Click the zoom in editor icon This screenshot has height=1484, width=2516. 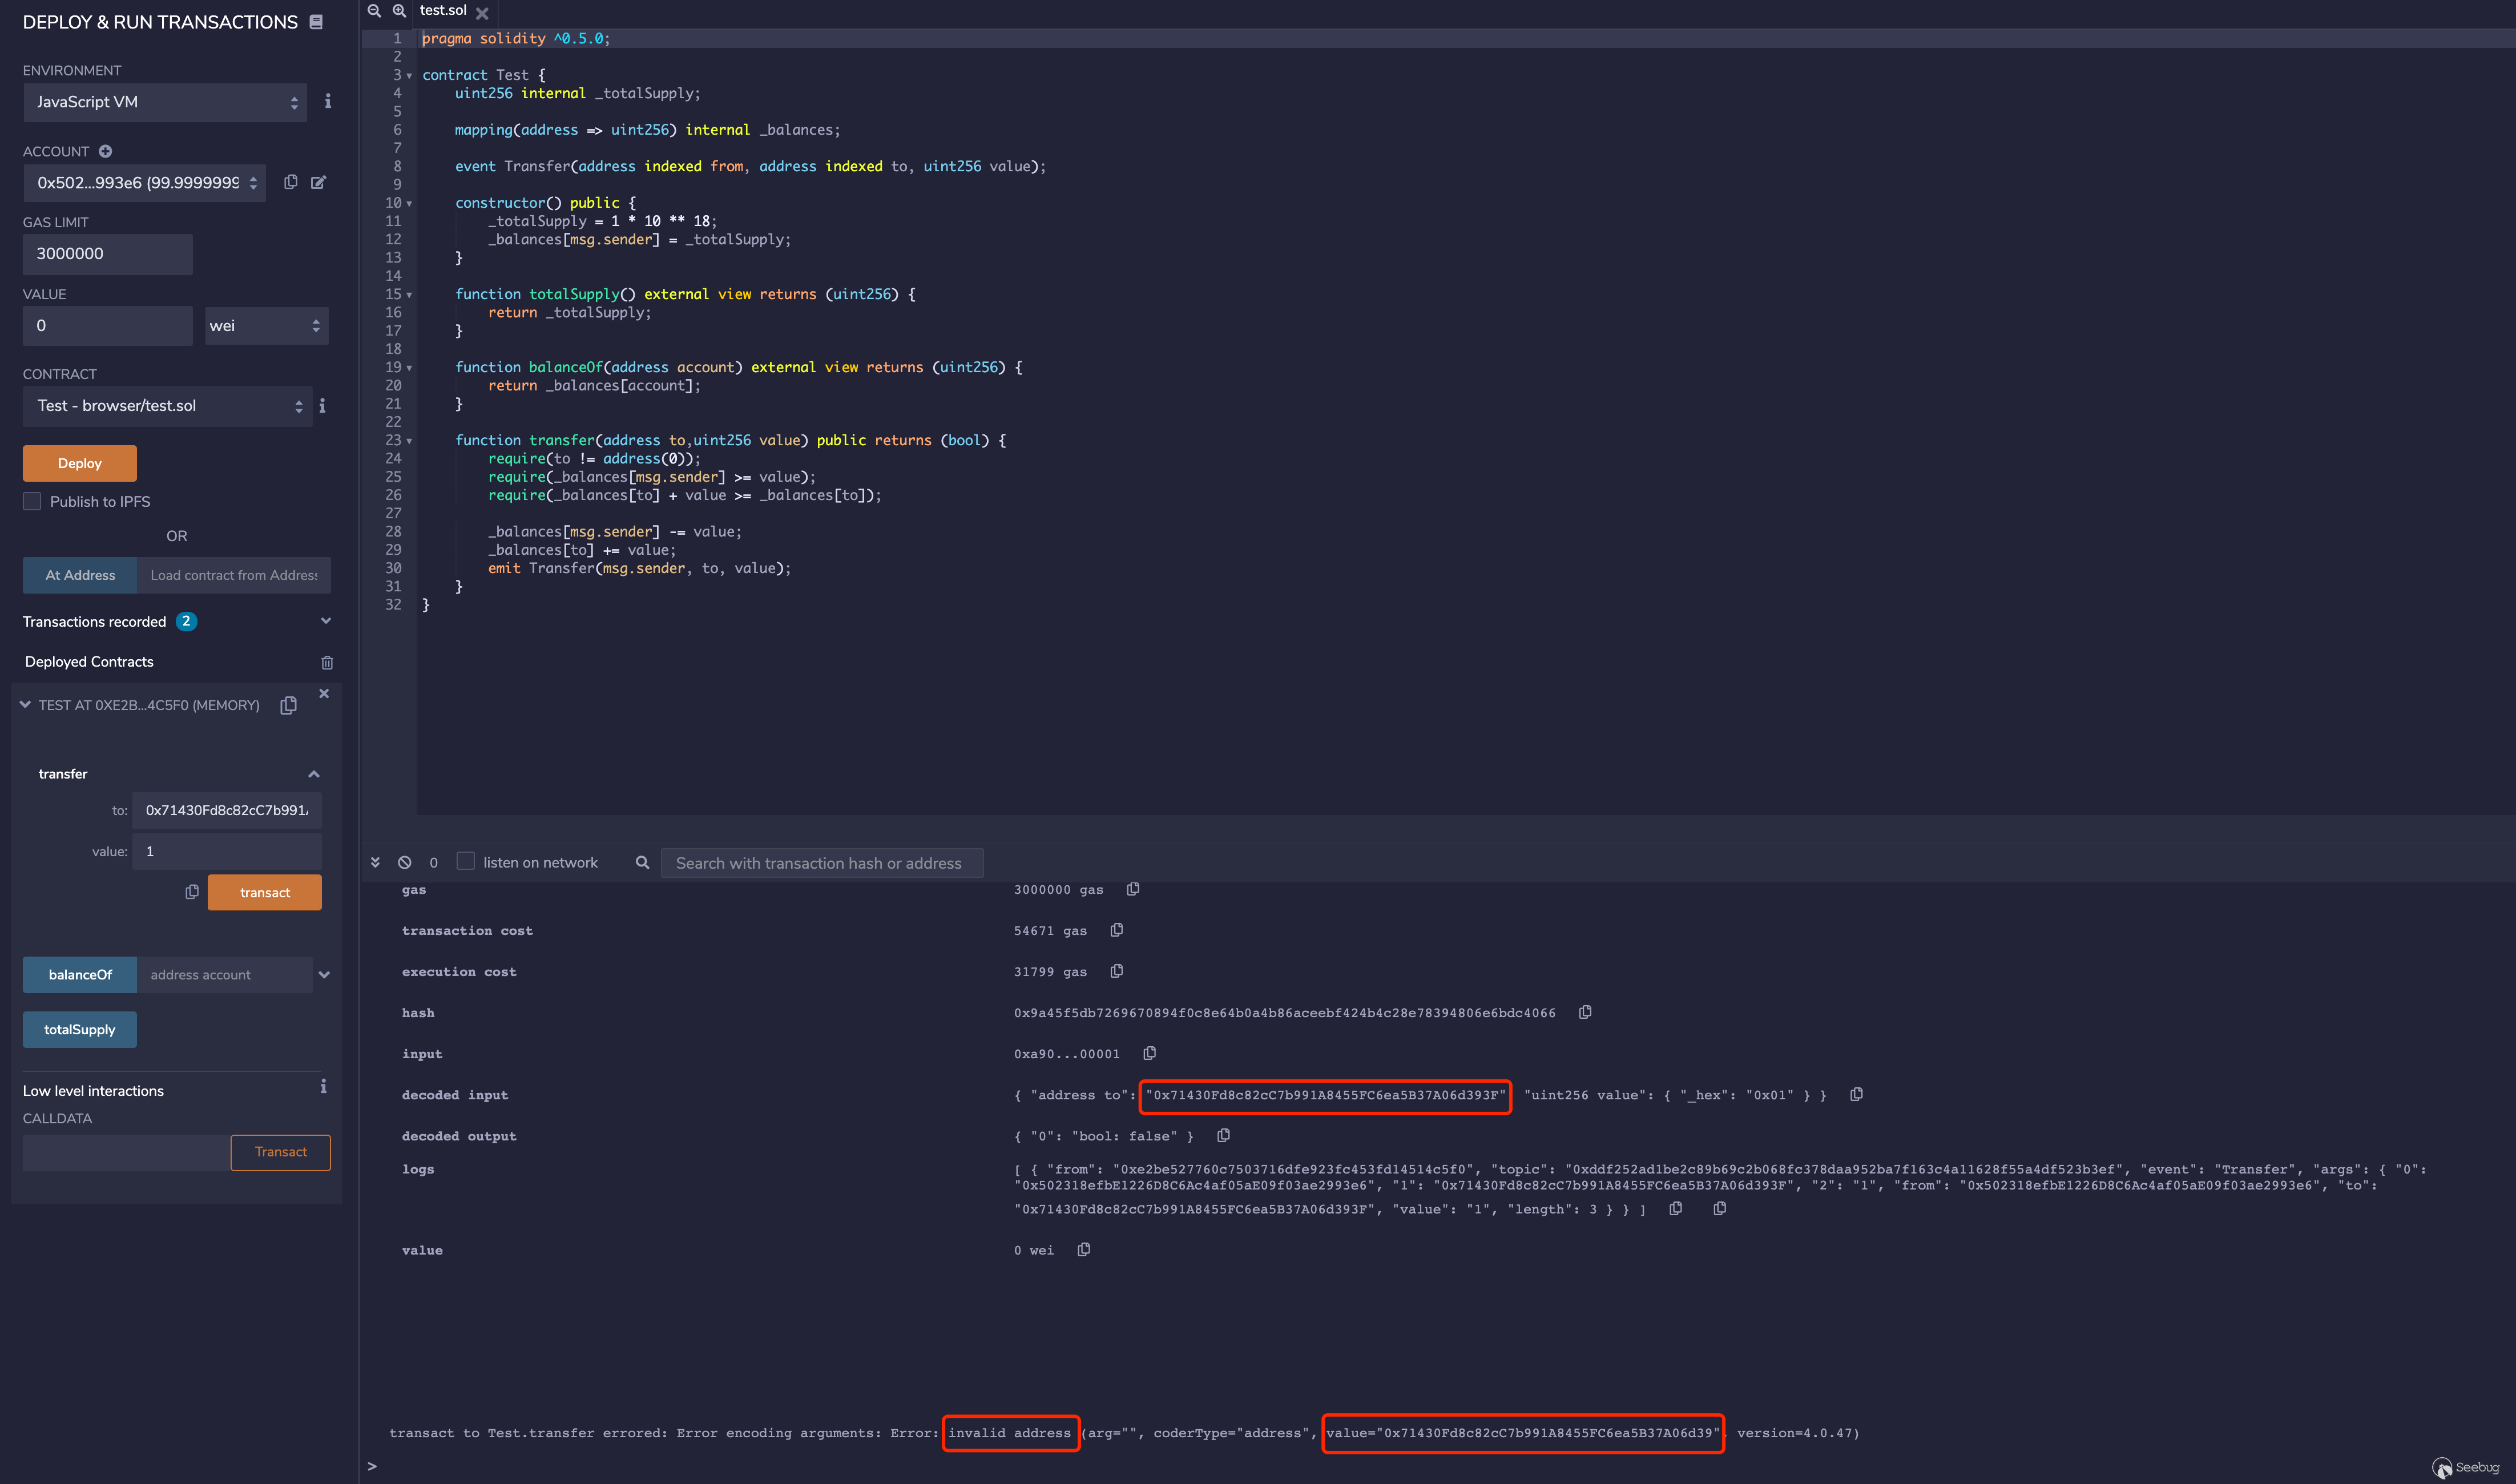(399, 11)
